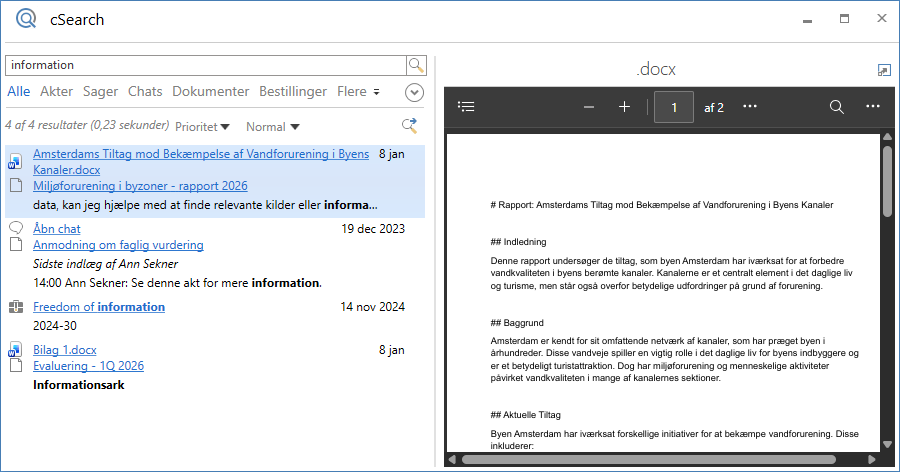
Task: Click the search query input field
Action: click(x=205, y=65)
